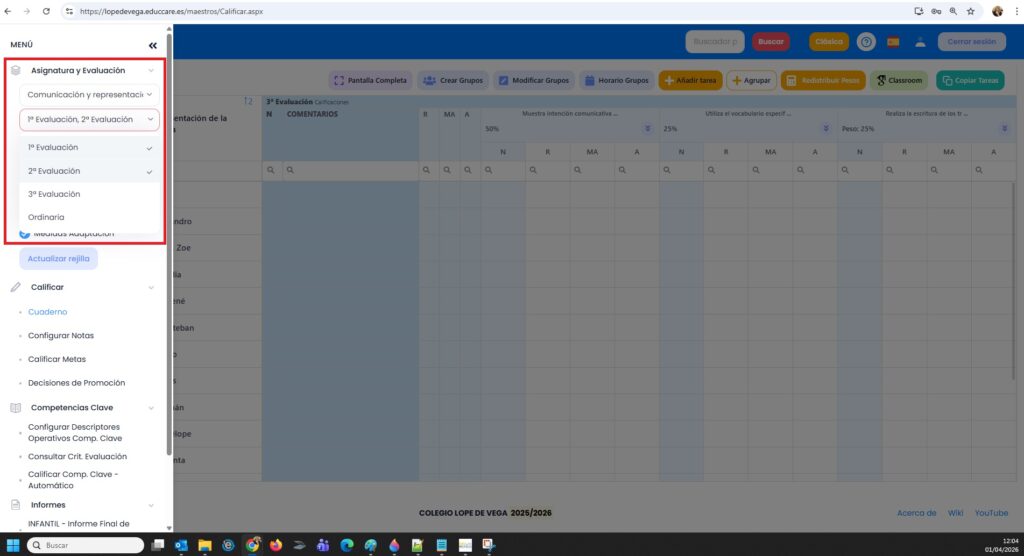Click the Actualizar rejilla button
This screenshot has height=556, width=1024.
pyautogui.click(x=58, y=258)
